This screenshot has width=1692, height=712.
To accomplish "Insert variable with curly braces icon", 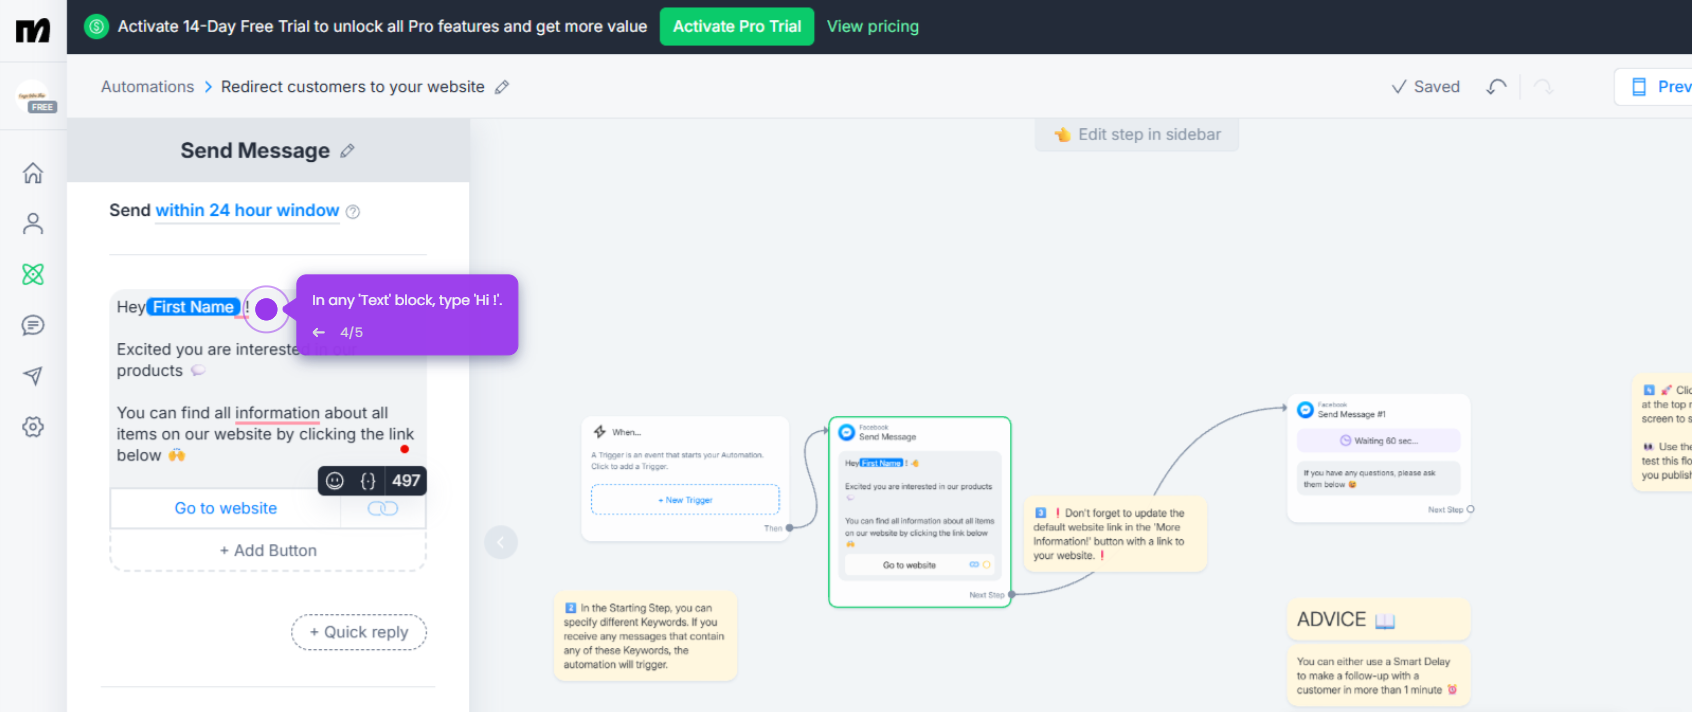I will 368,481.
